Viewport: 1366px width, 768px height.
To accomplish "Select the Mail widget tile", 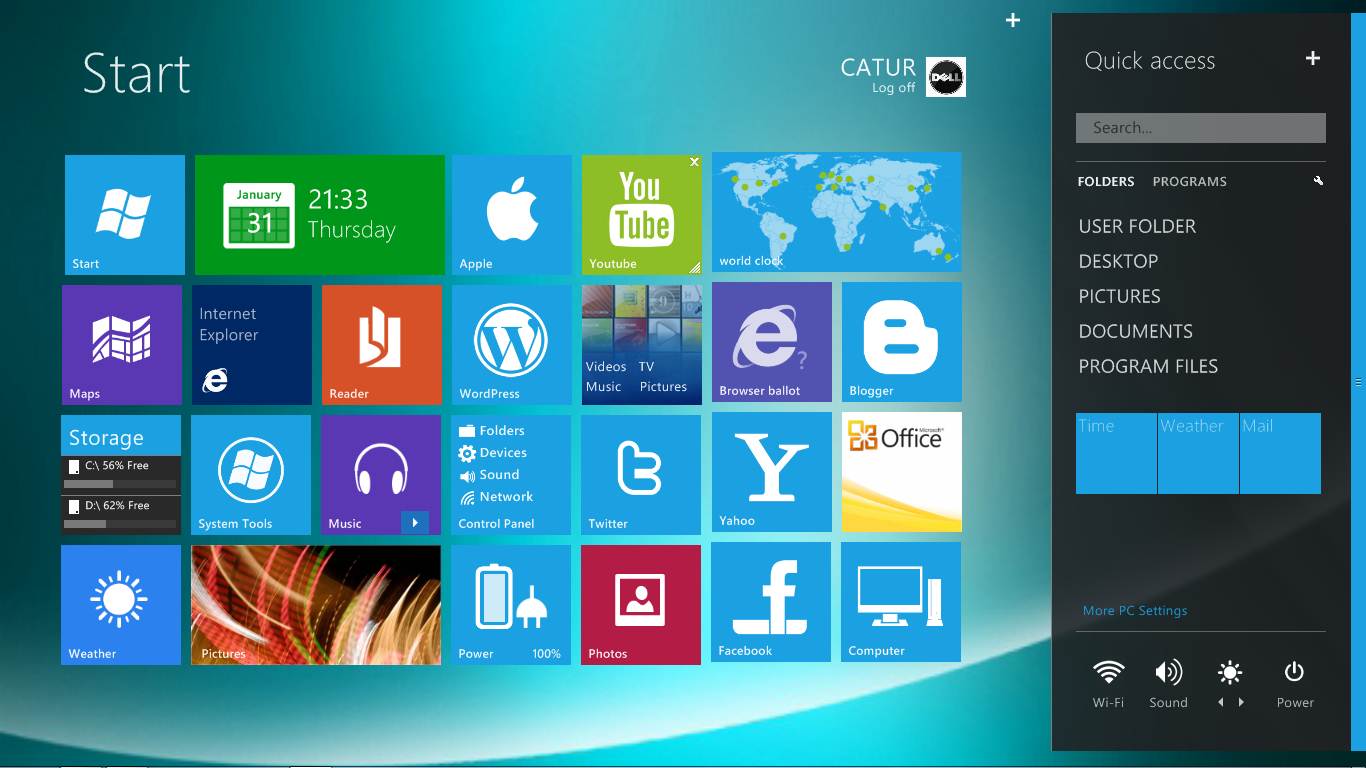I will 1280,453.
